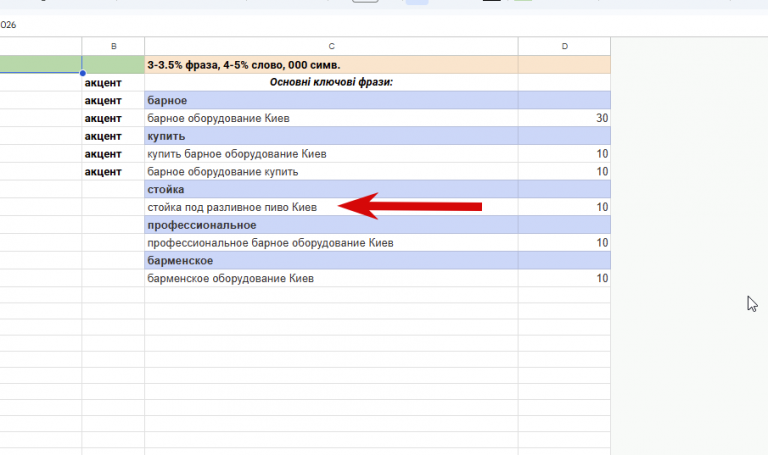Click cell 'купить барное оборудование Киев'
This screenshot has width=768, height=455.
pyautogui.click(x=331, y=154)
